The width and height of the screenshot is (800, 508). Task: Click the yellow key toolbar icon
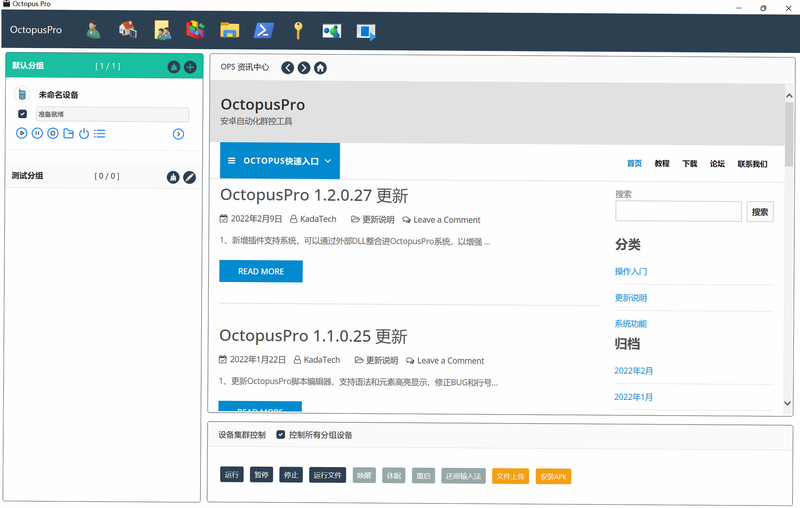(x=298, y=31)
